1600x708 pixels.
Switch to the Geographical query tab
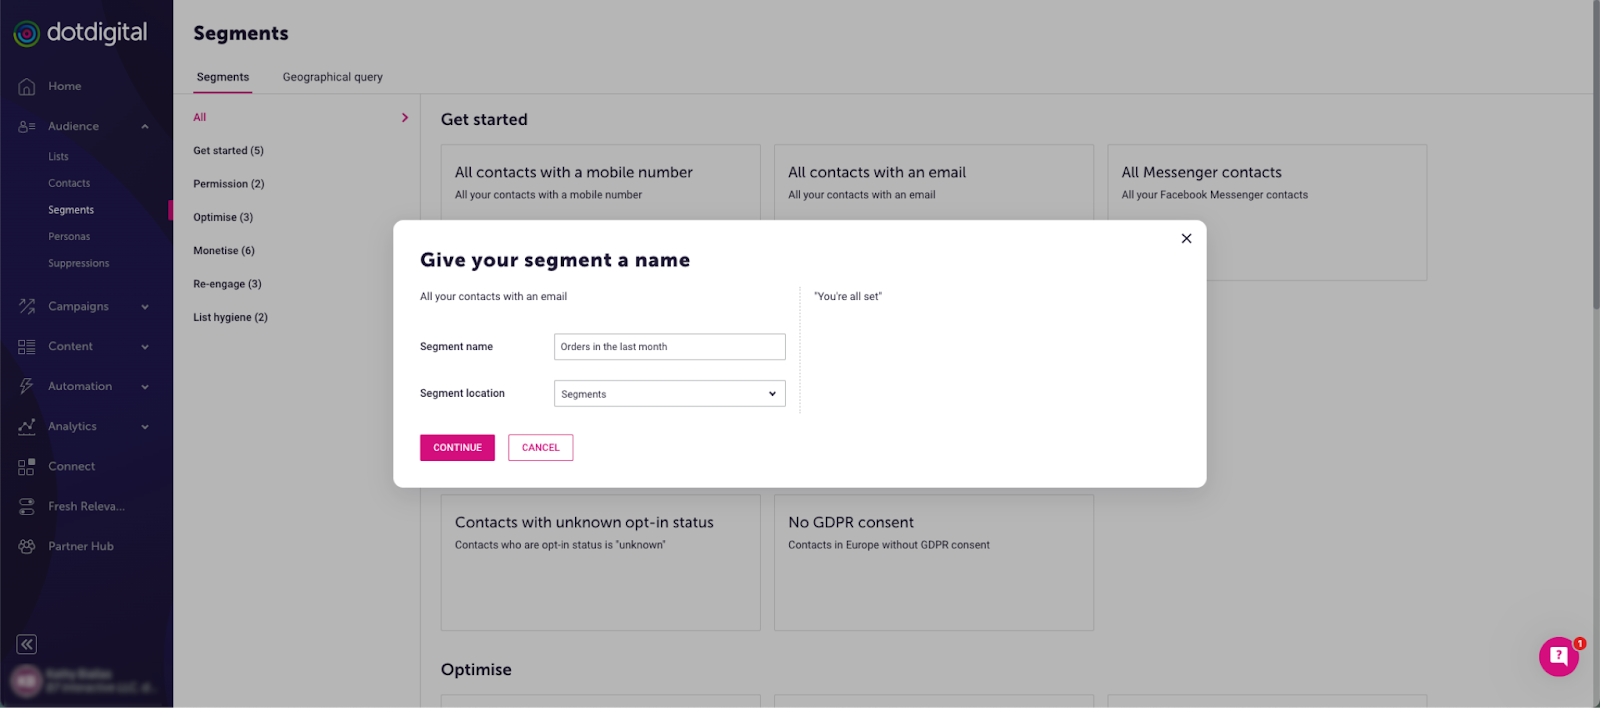(332, 77)
